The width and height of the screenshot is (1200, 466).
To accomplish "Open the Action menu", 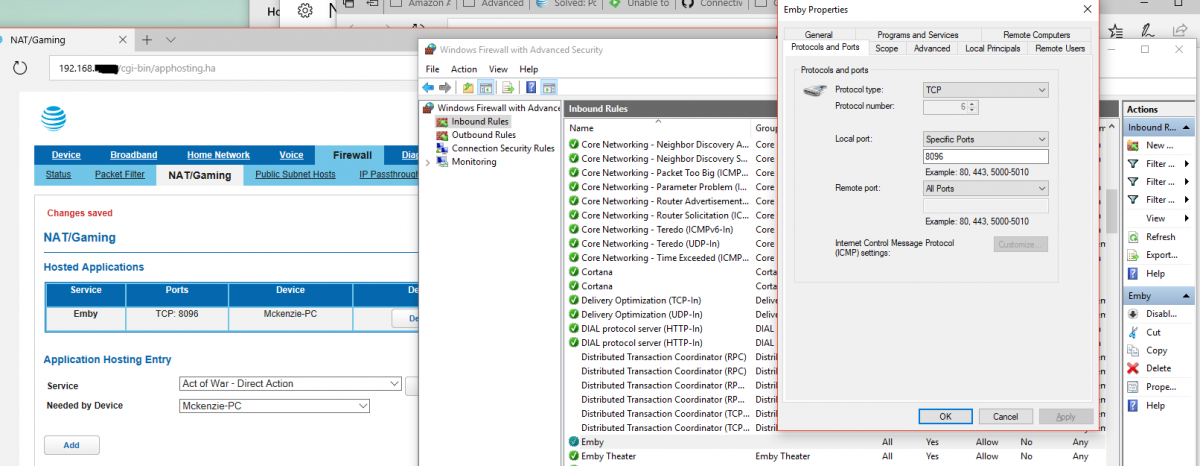I will [x=463, y=69].
